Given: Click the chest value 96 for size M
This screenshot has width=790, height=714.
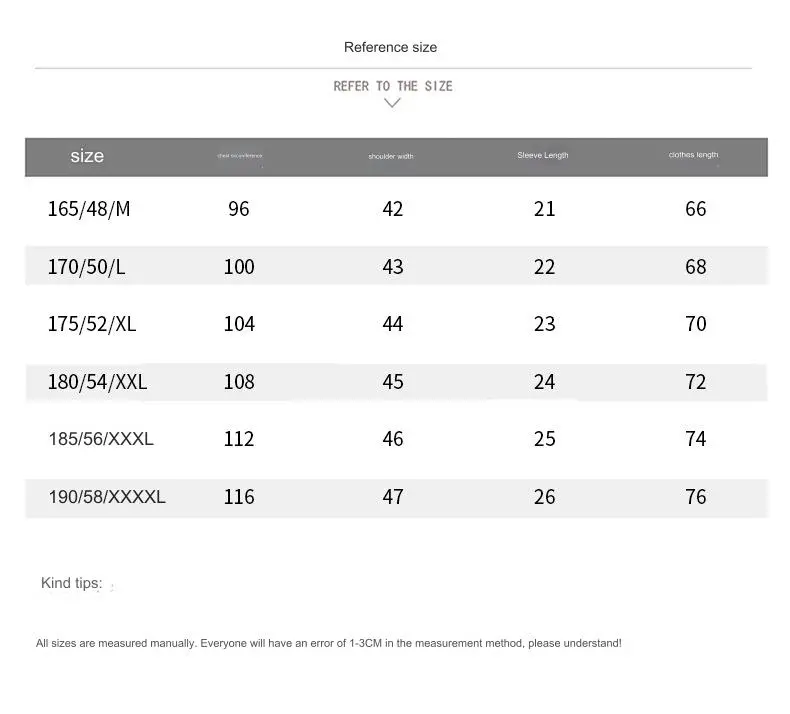Looking at the screenshot, I should [239, 209].
